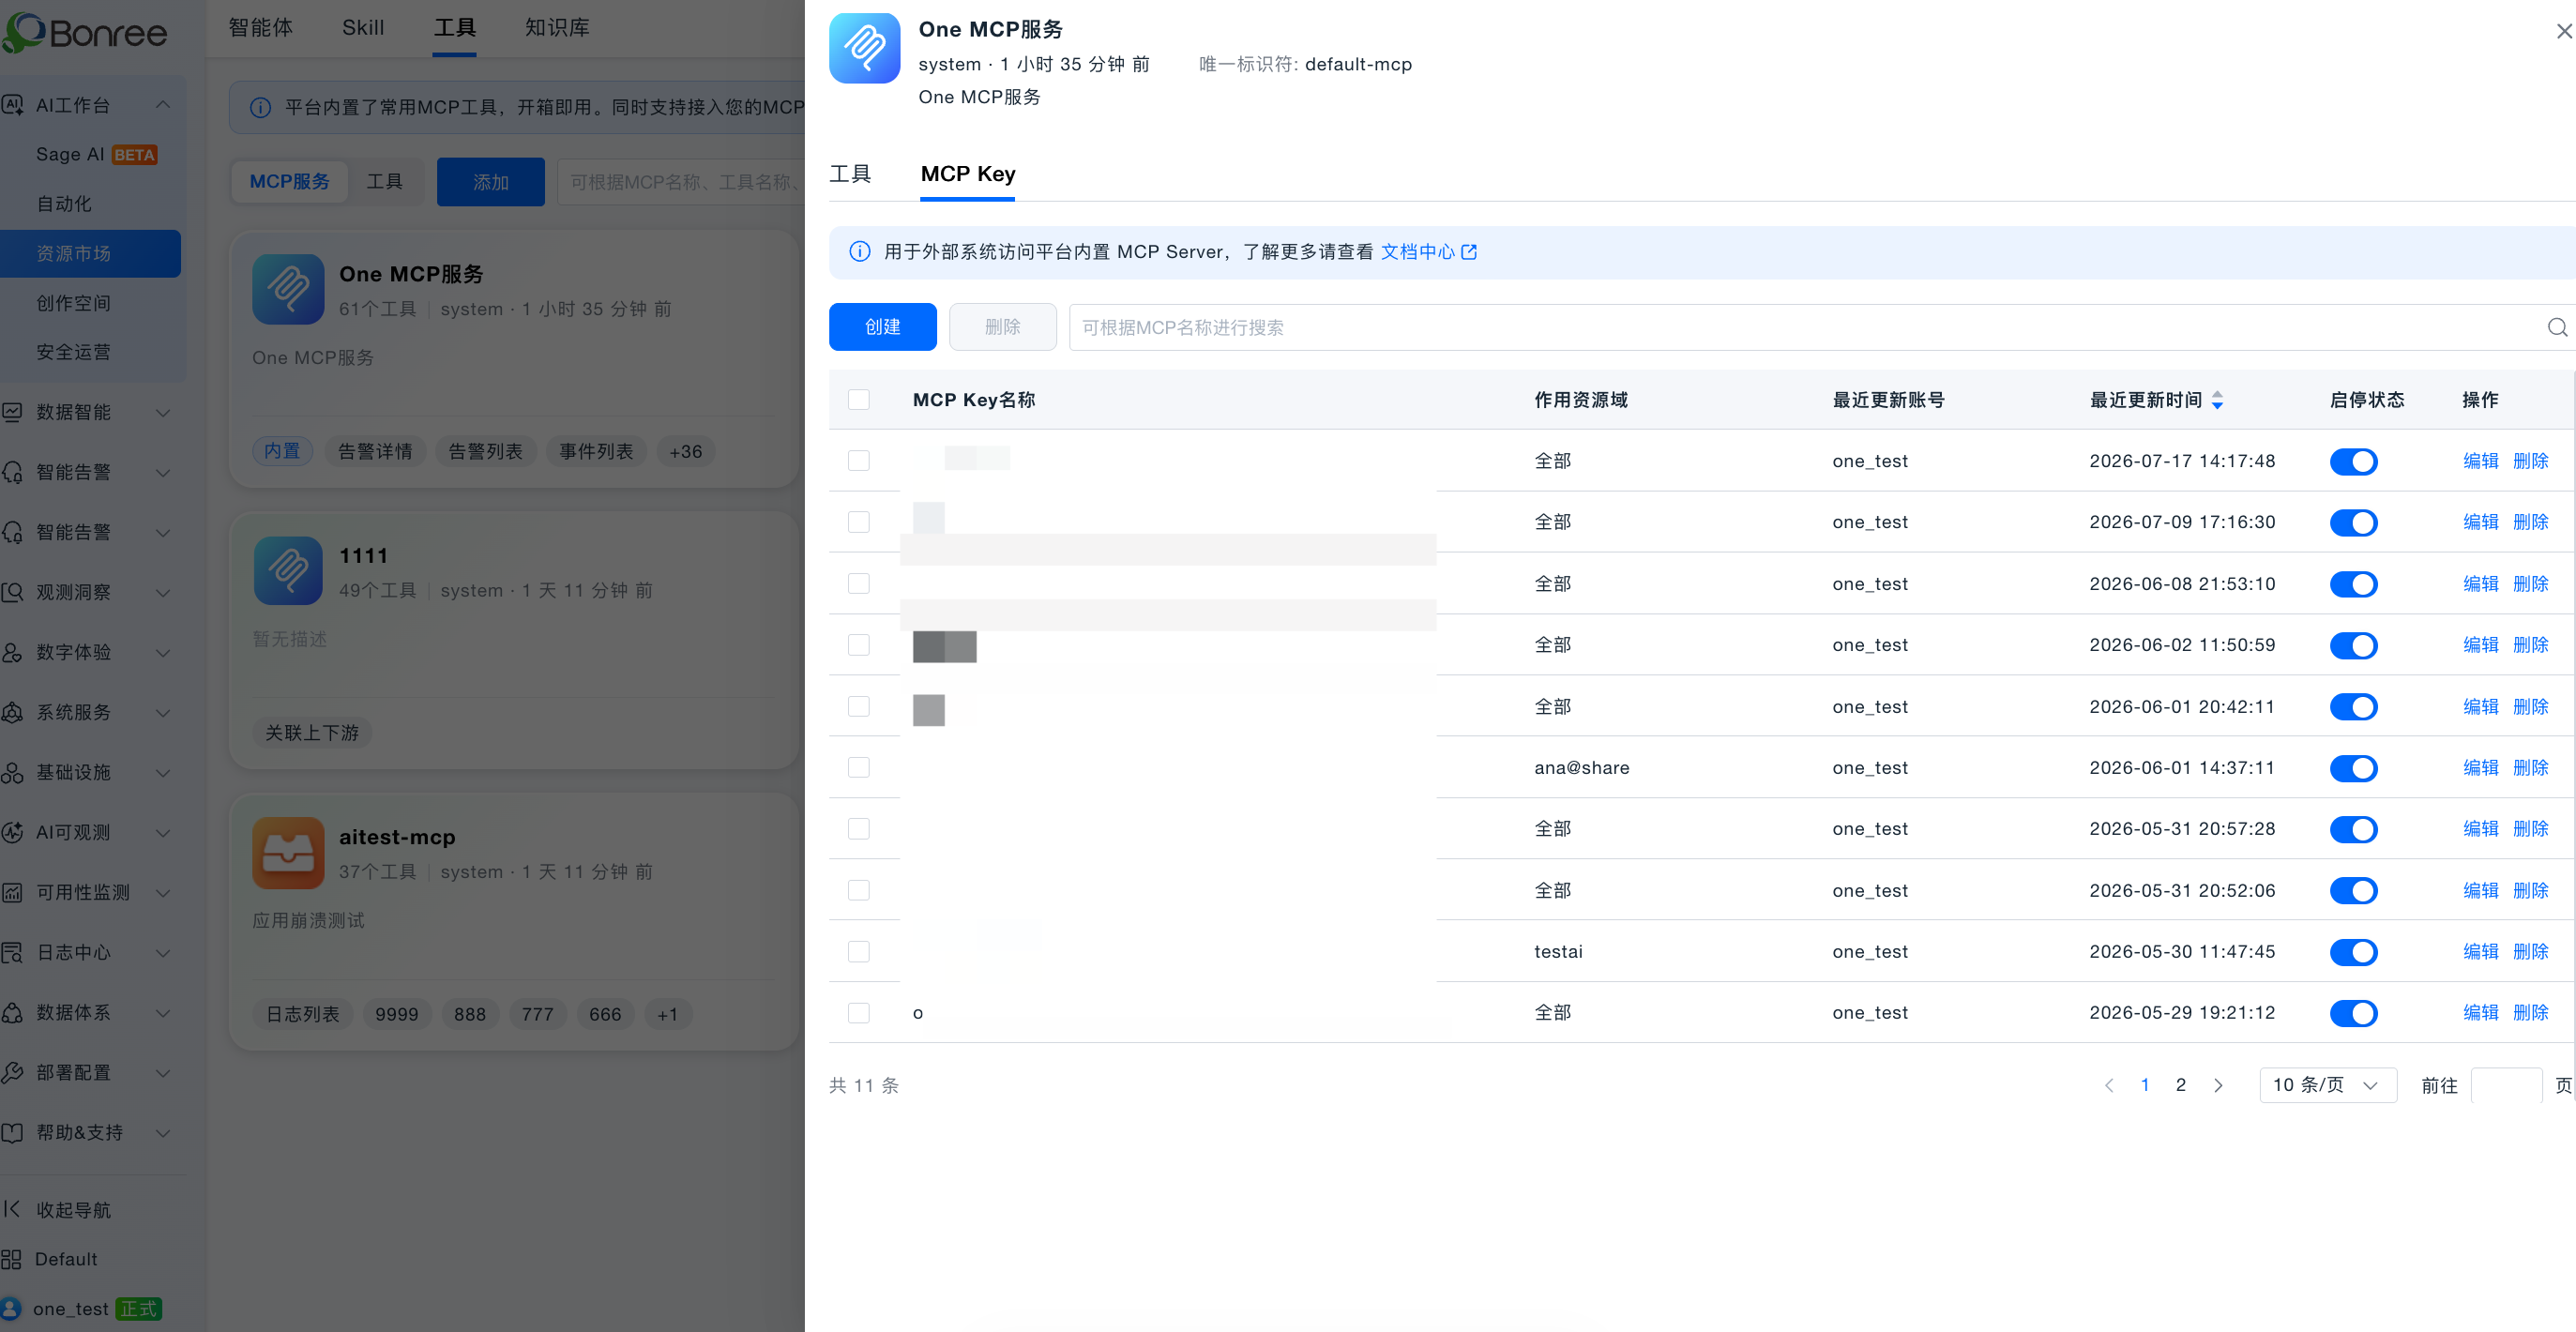Click the 前往 page number input box
Screen dimensions: 2576x1332
pyautogui.click(x=2506, y=1085)
